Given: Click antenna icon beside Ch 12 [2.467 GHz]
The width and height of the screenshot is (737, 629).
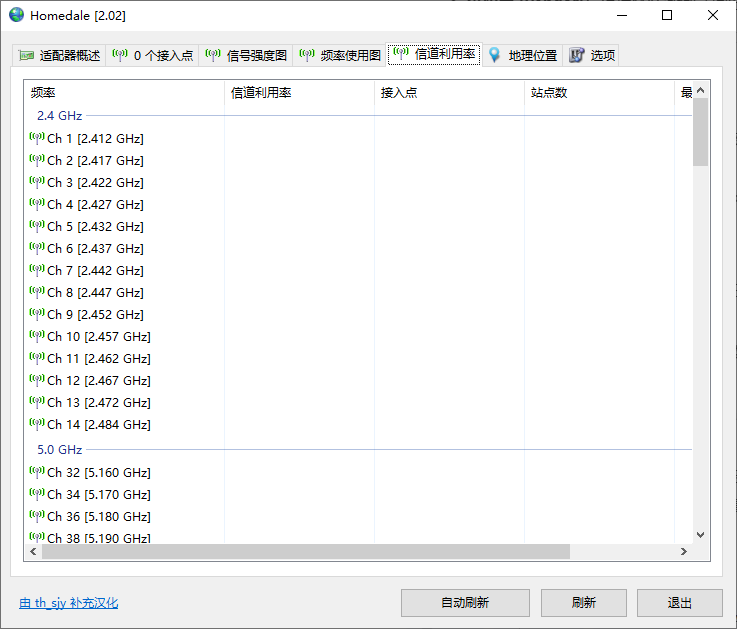Looking at the screenshot, I should point(37,380).
